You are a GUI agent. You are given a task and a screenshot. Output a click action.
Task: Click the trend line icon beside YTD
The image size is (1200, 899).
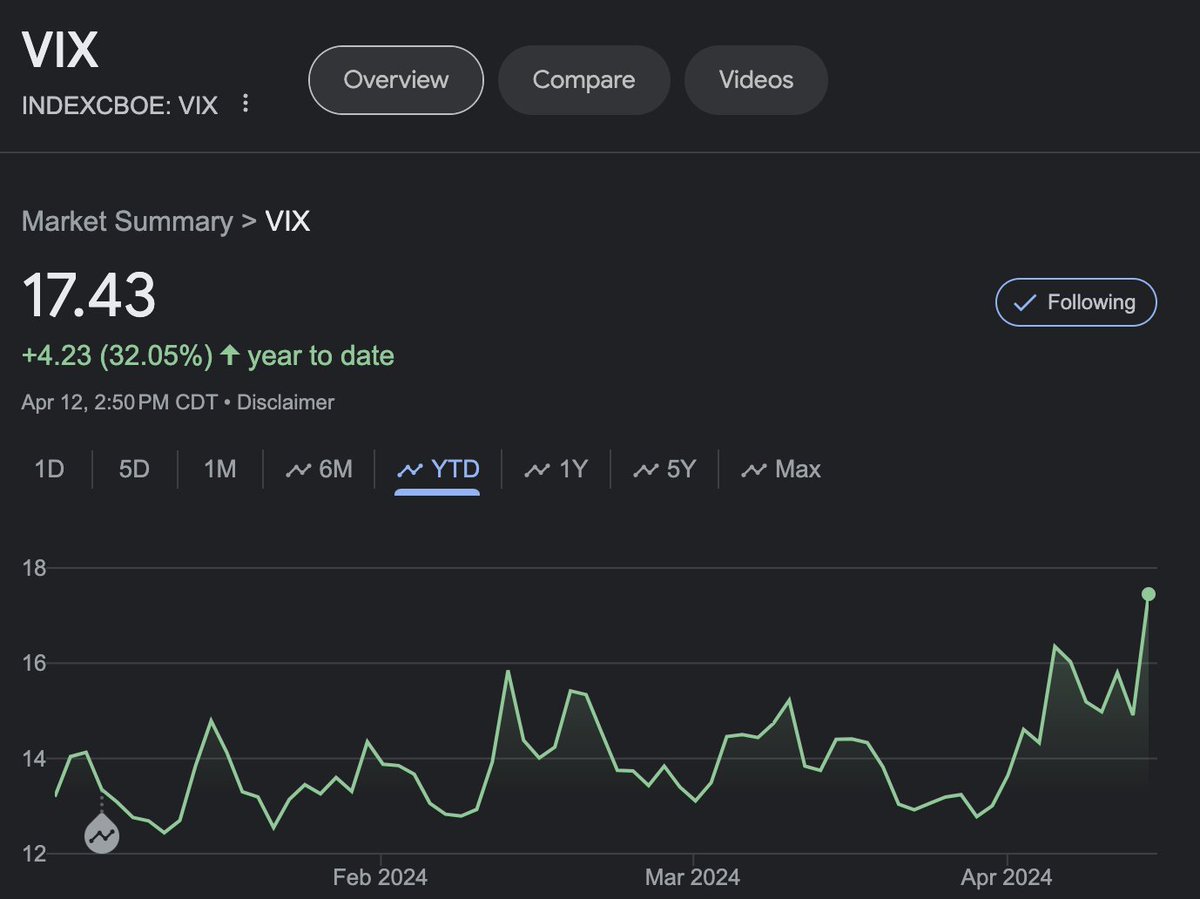(410, 469)
